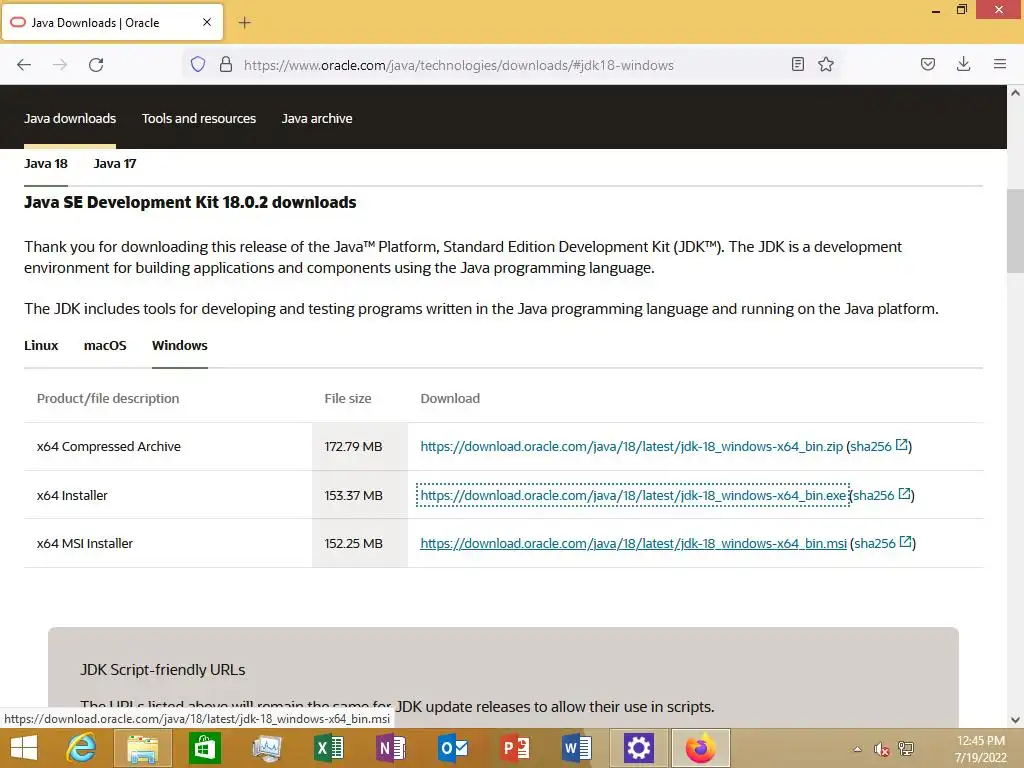Download the jdk-18 windows x64 msi link

(633, 543)
